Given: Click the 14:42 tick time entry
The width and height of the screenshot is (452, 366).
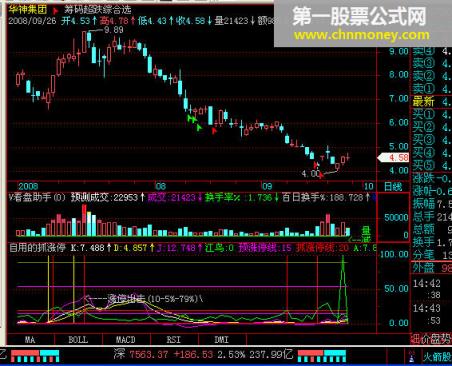Looking at the screenshot, I should (x=426, y=284).
